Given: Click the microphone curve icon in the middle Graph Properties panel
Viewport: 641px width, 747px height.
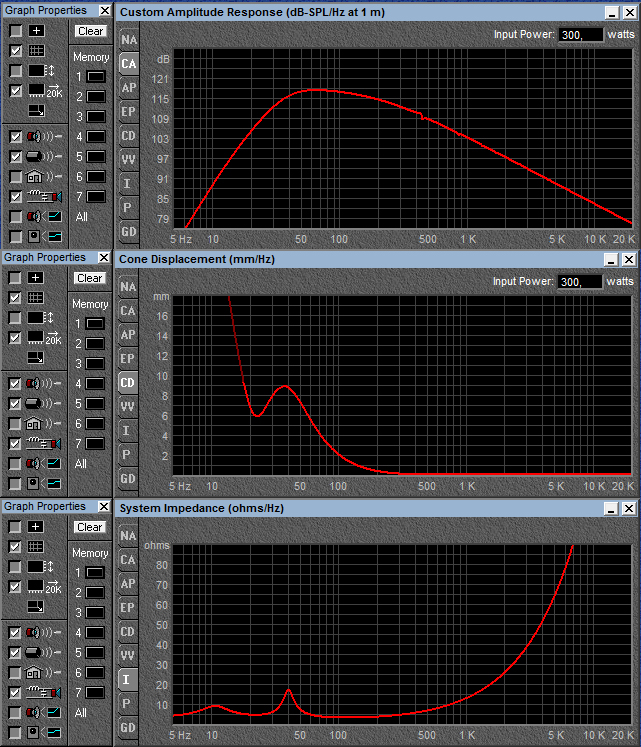Looking at the screenshot, I should (x=43, y=484).
